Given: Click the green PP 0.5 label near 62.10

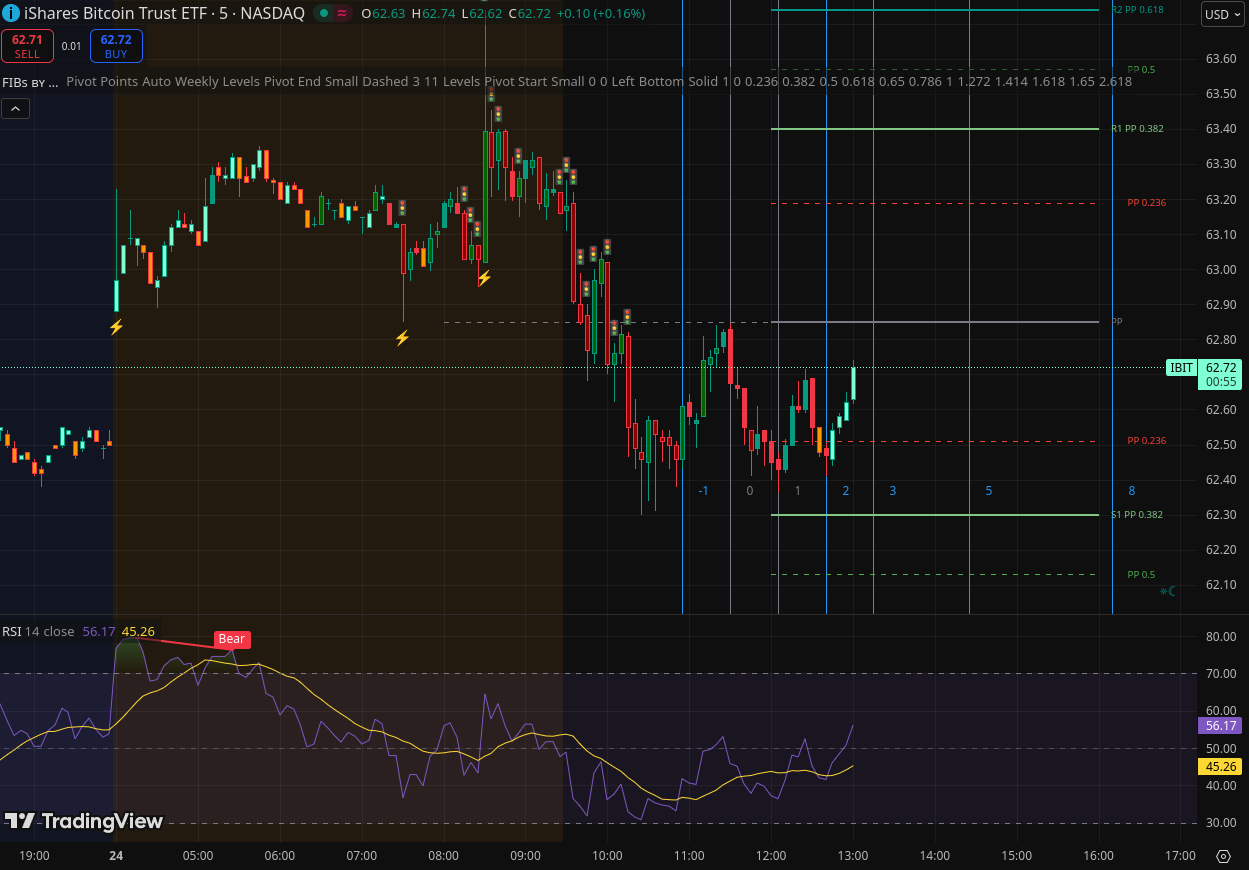Looking at the screenshot, I should 1141,574.
